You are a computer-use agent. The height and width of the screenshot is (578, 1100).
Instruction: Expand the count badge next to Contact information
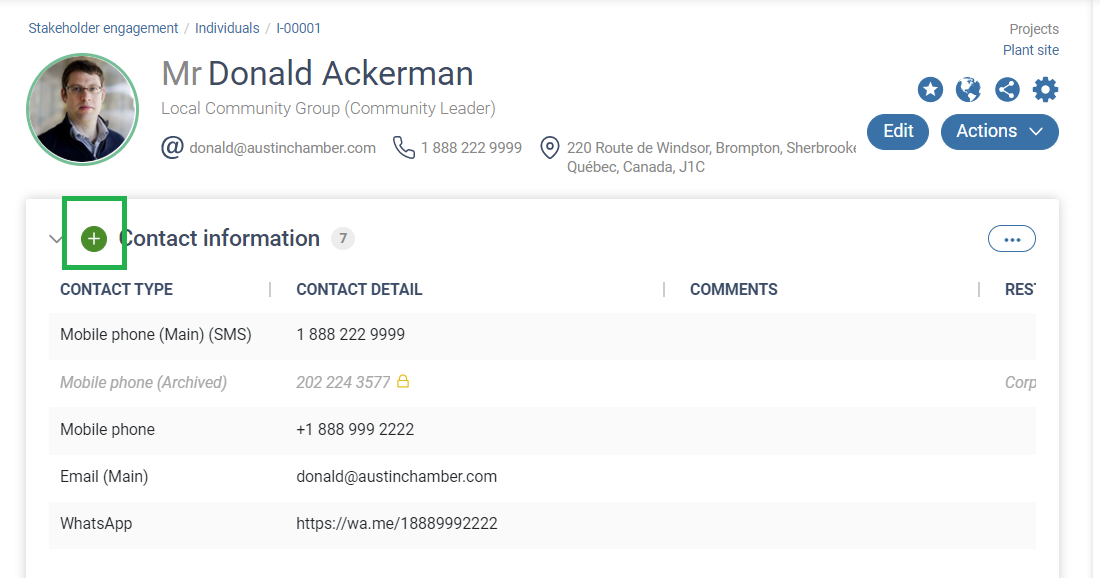point(341,238)
